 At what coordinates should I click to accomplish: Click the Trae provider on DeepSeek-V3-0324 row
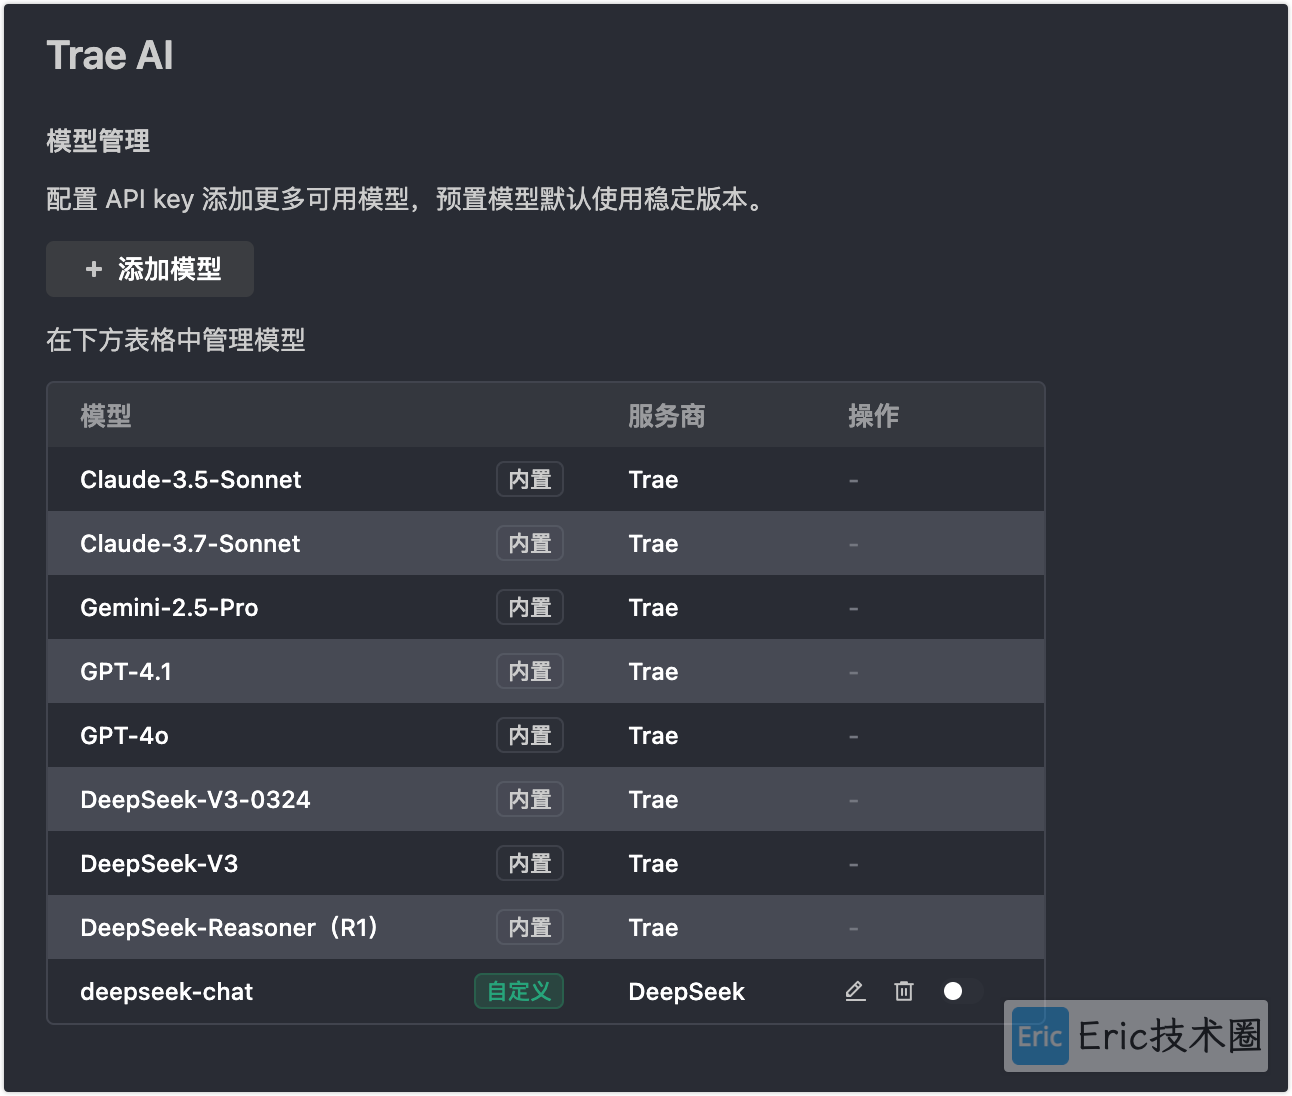click(653, 800)
